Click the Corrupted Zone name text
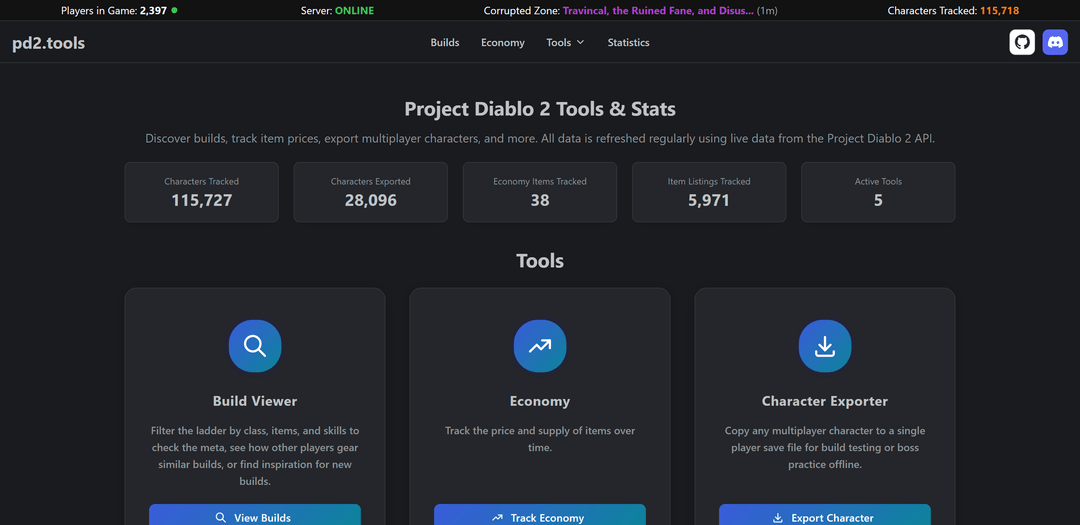This screenshot has height=525, width=1080. click(x=658, y=10)
